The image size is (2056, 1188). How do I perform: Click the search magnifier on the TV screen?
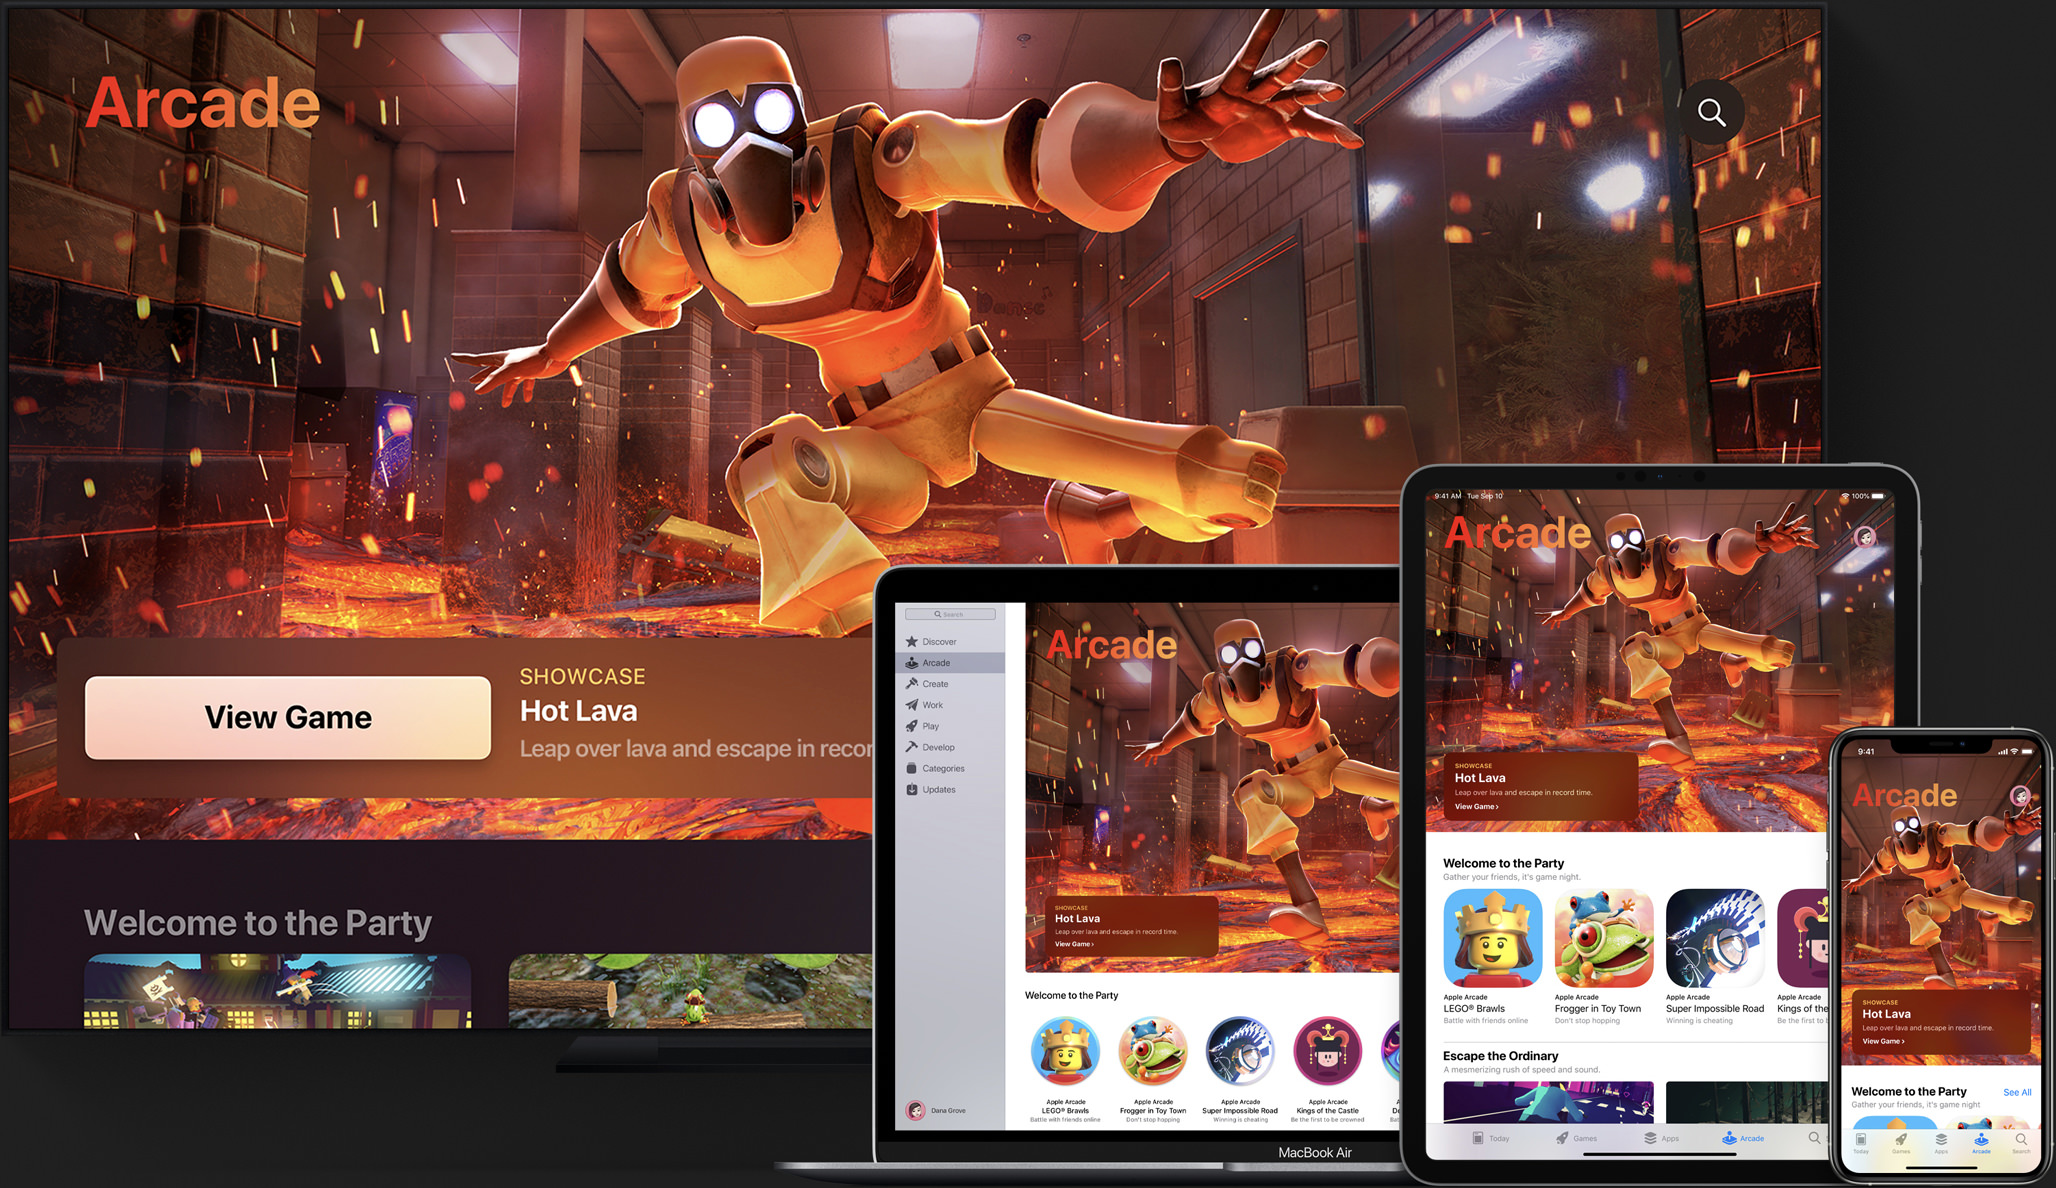pyautogui.click(x=1711, y=112)
